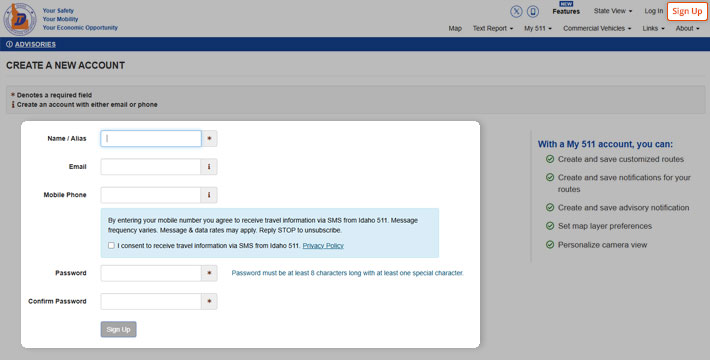Click the required asterisk beside Password

tap(209, 273)
